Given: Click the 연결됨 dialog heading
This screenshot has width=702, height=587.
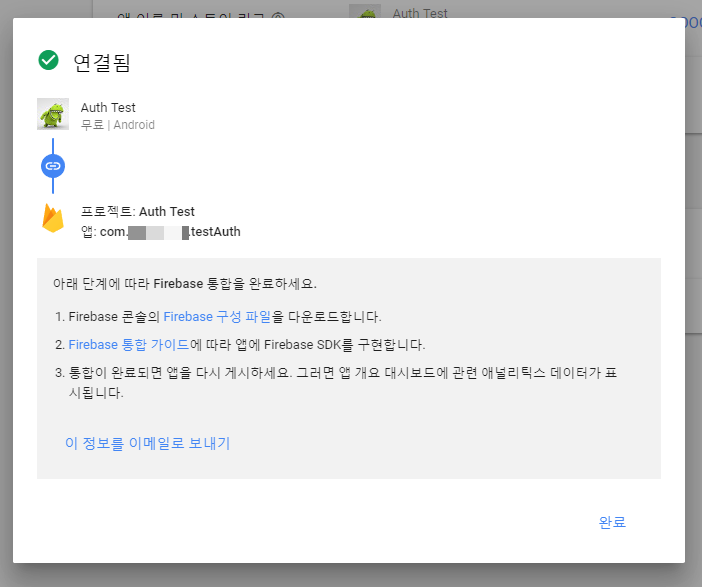Looking at the screenshot, I should 102,62.
